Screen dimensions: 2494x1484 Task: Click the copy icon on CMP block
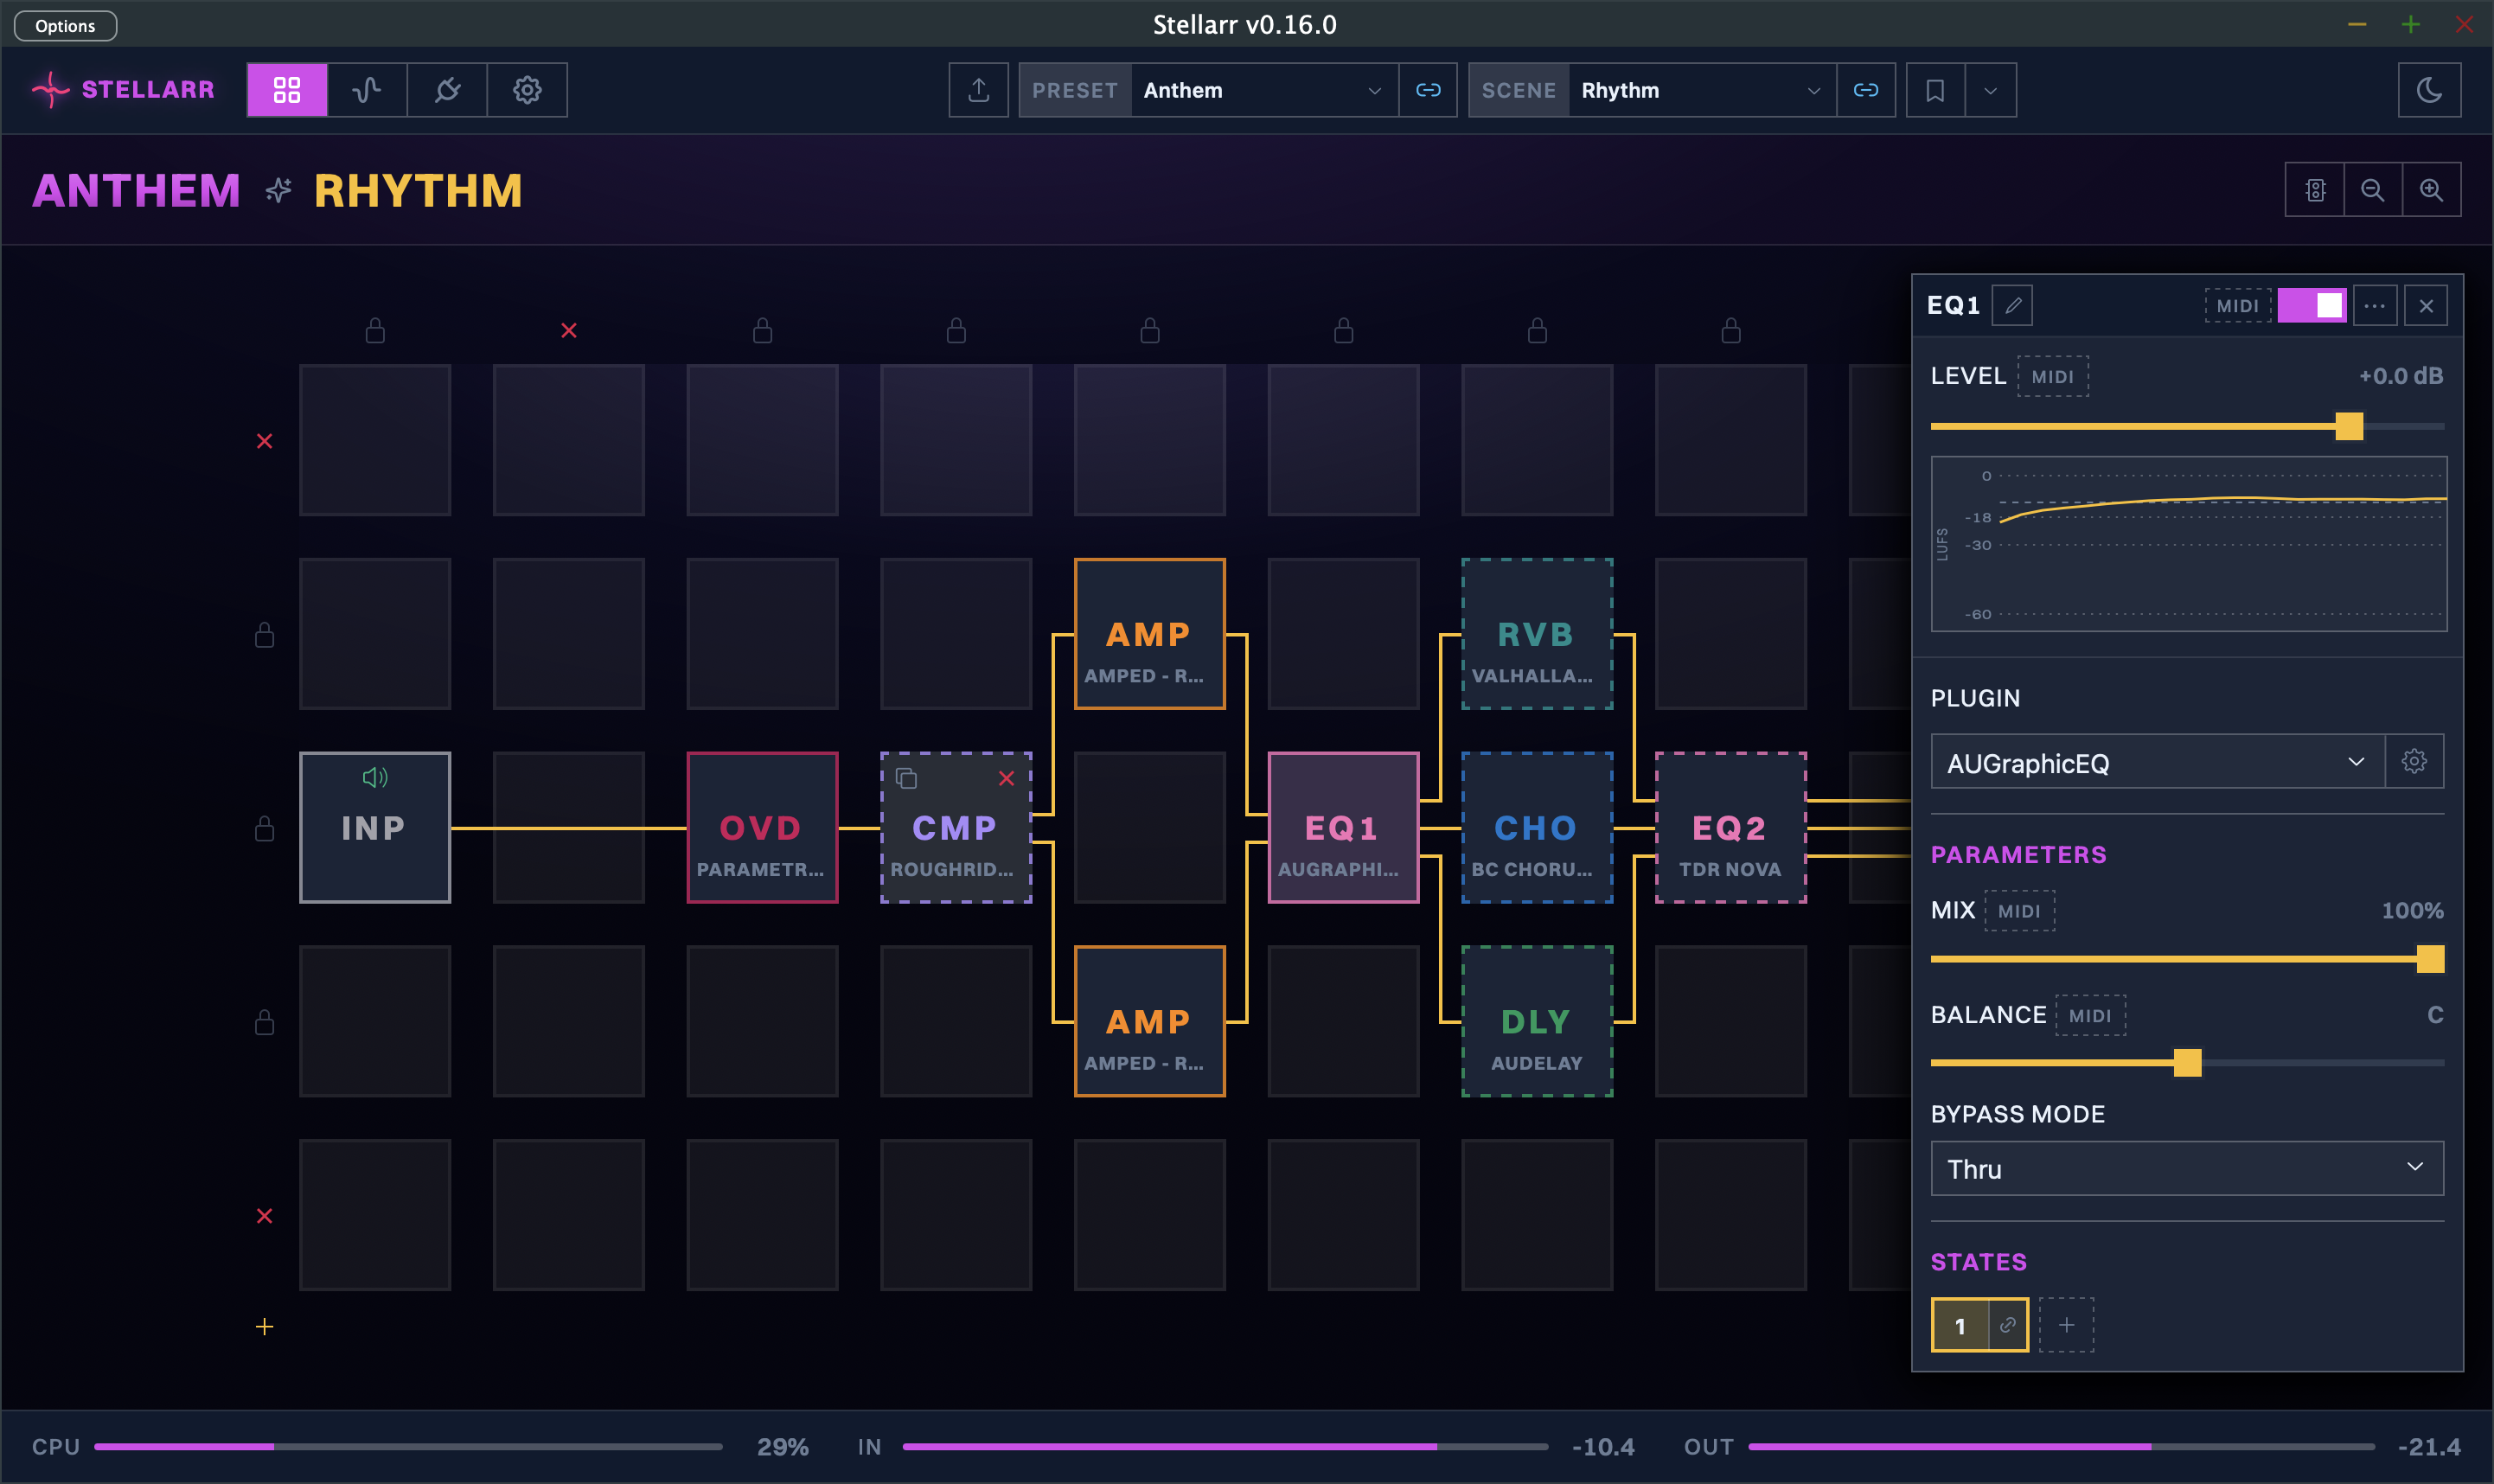coord(906,778)
